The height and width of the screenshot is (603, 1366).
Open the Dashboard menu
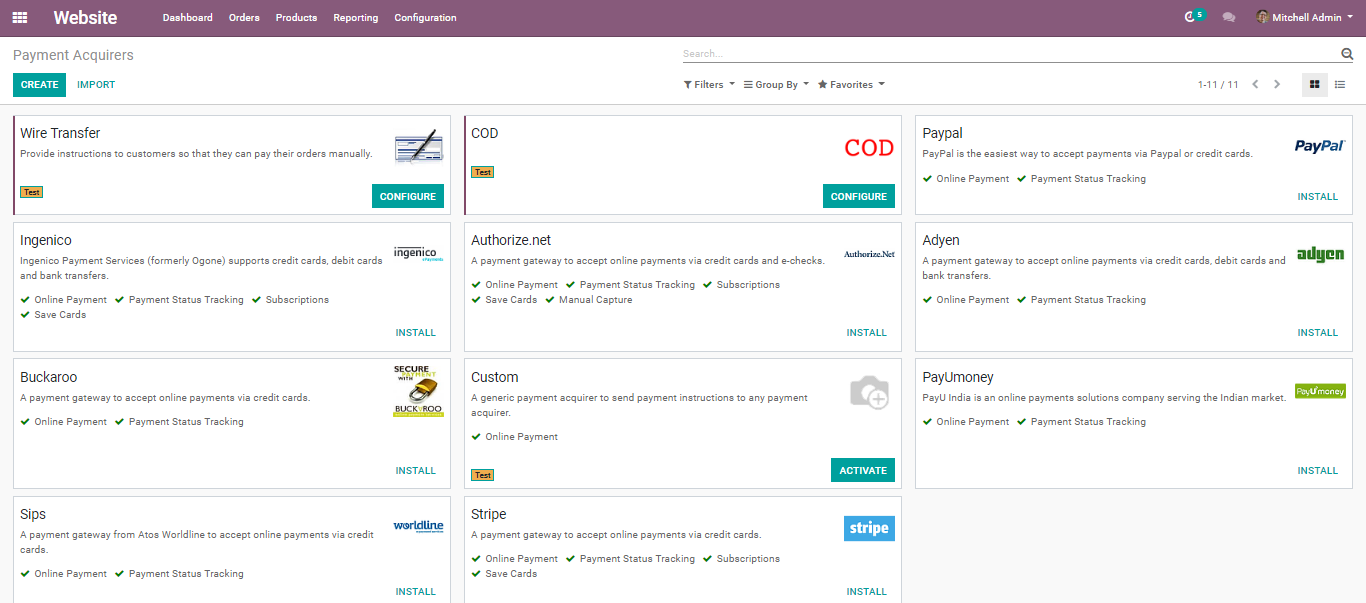click(187, 18)
